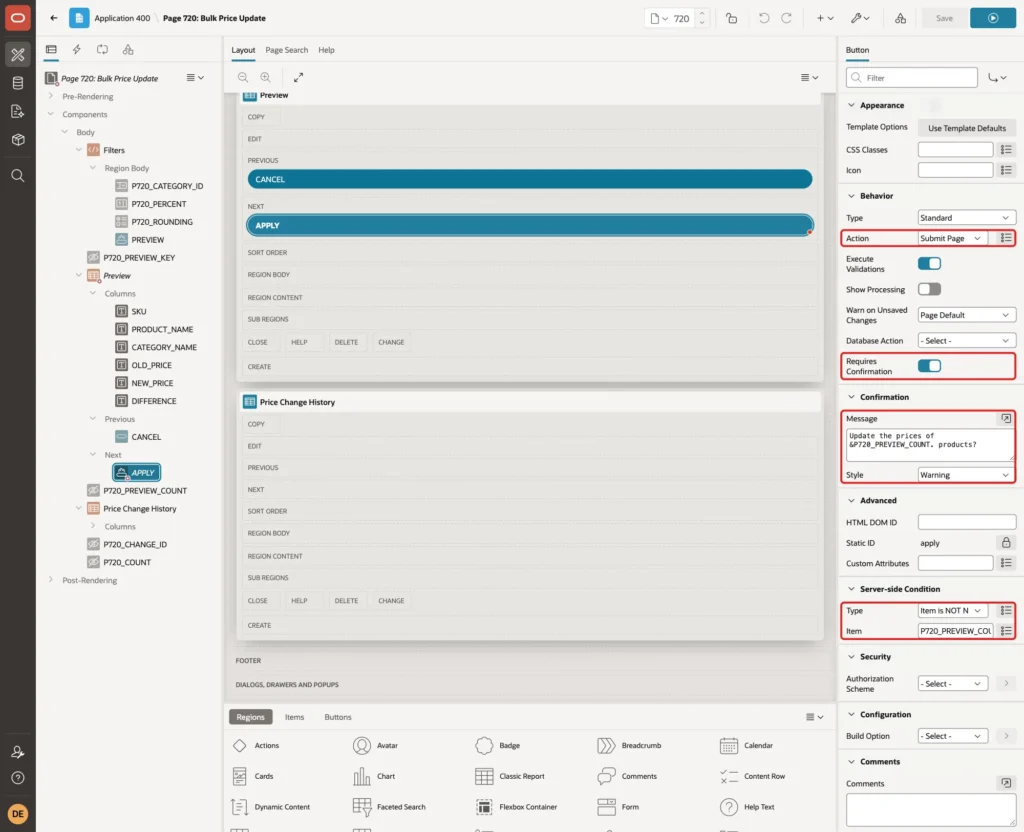Open the Shared Components toolbar icon

[900, 18]
